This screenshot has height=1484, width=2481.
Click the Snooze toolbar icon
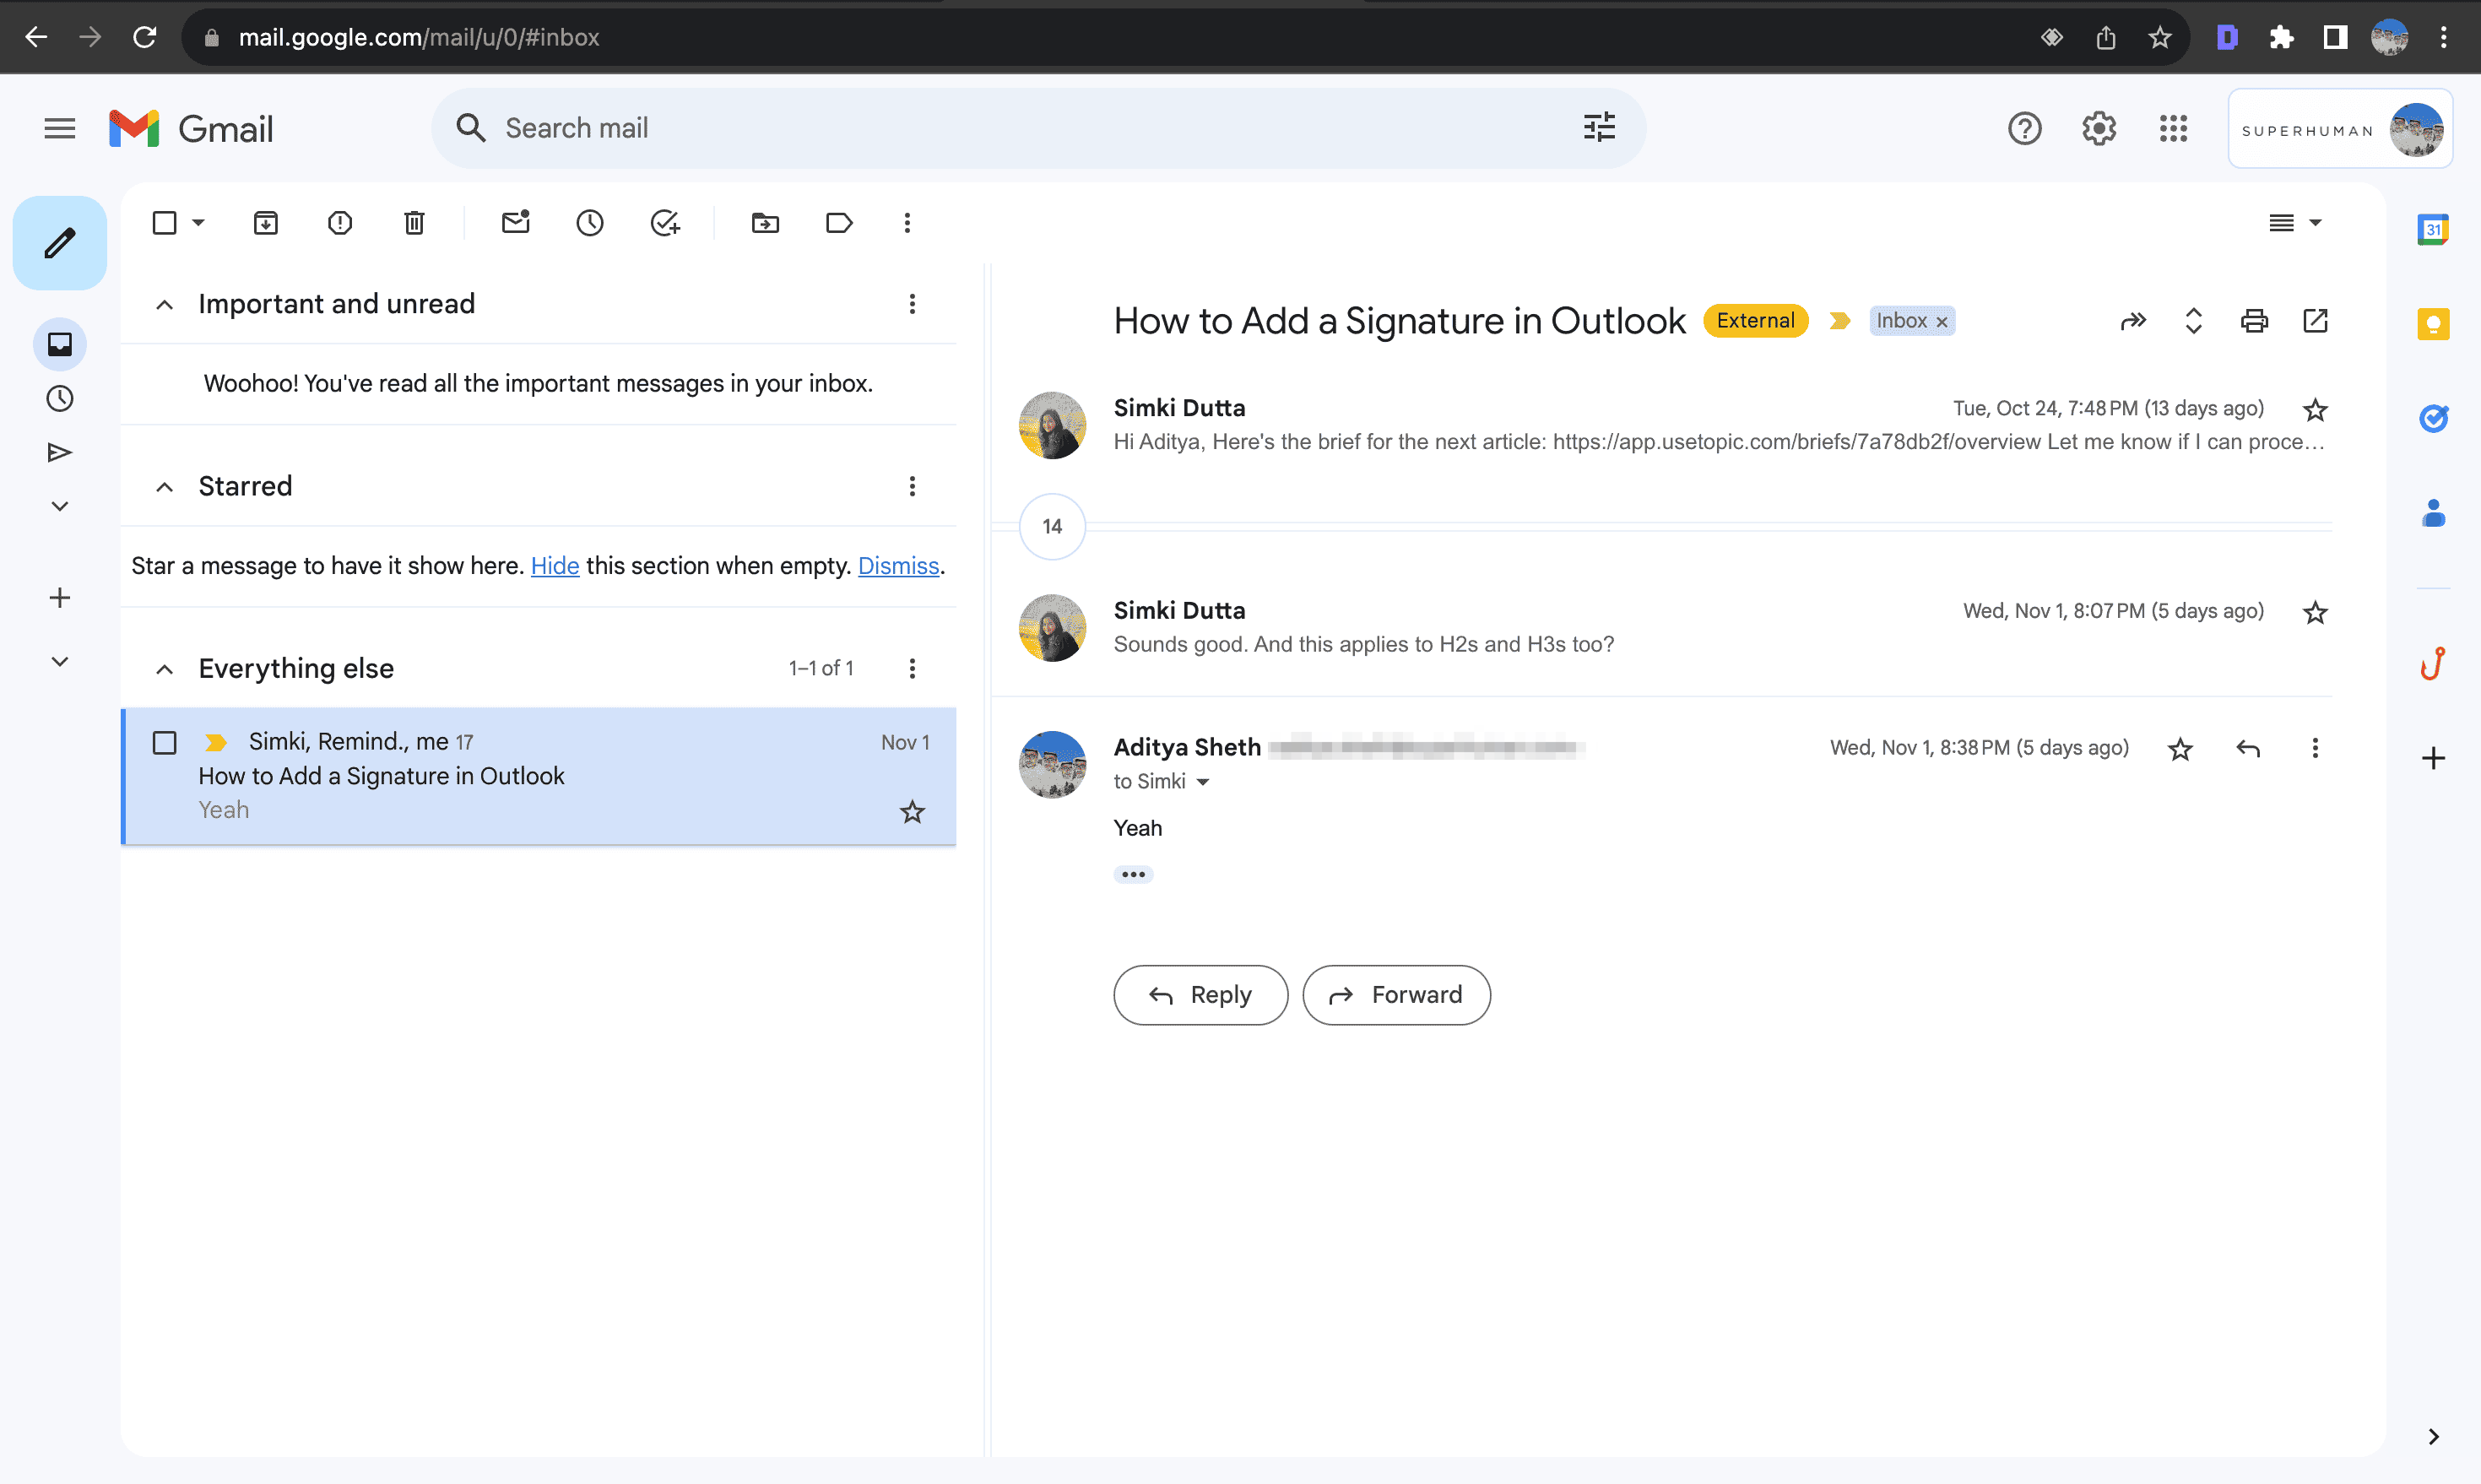click(x=588, y=223)
